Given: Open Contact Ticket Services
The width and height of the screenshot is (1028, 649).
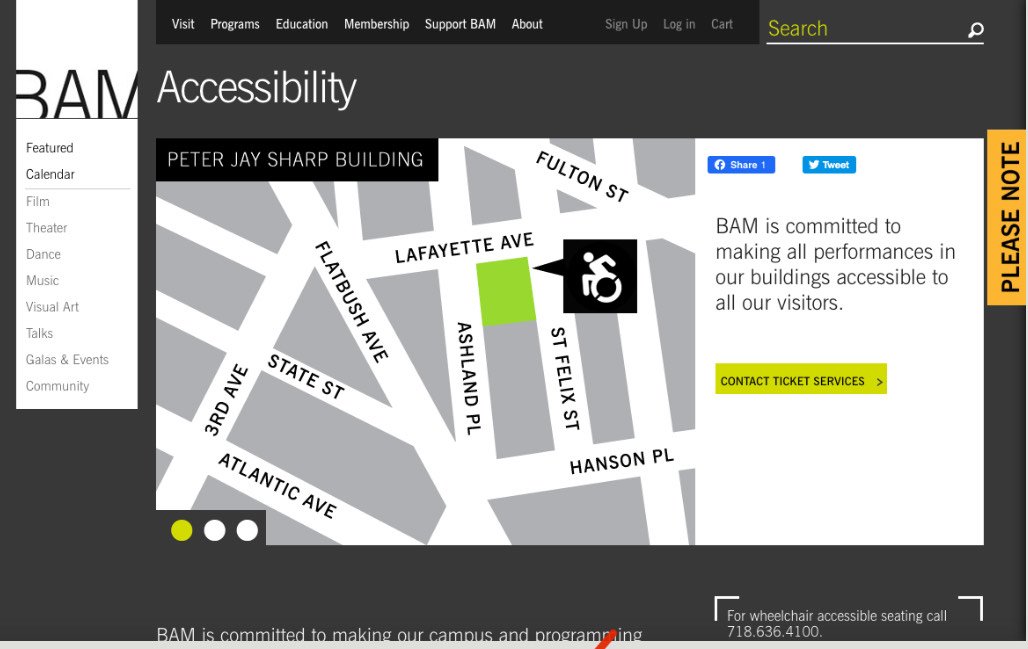Looking at the screenshot, I should click(801, 379).
